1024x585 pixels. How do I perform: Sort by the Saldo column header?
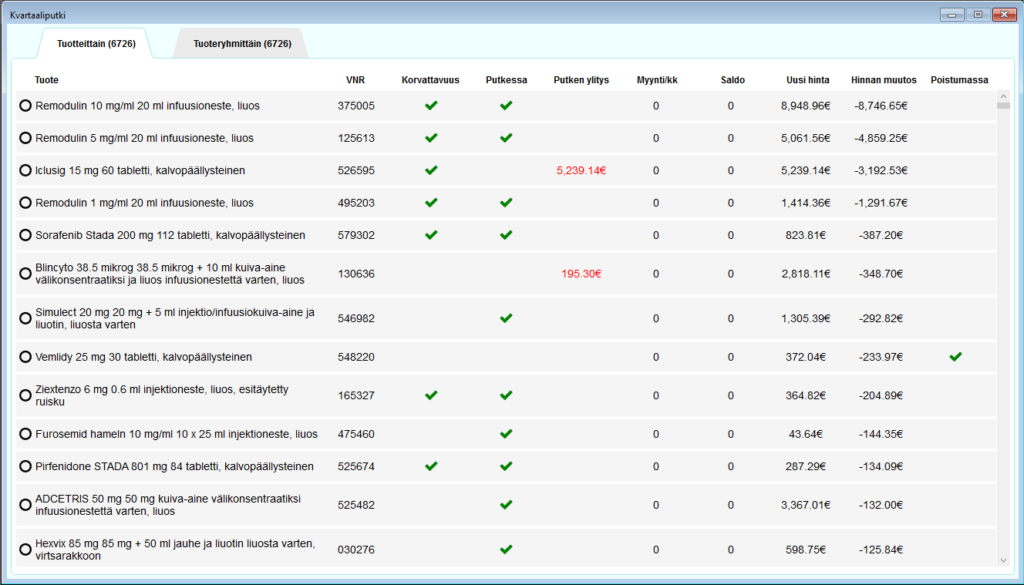coord(733,80)
